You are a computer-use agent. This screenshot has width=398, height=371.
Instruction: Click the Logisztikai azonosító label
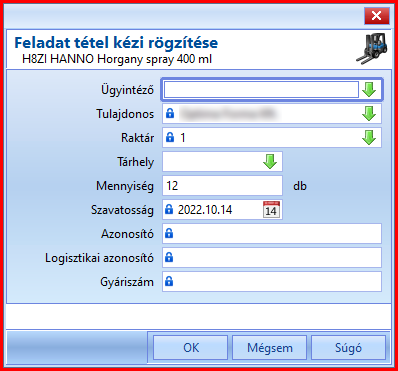tap(100, 258)
